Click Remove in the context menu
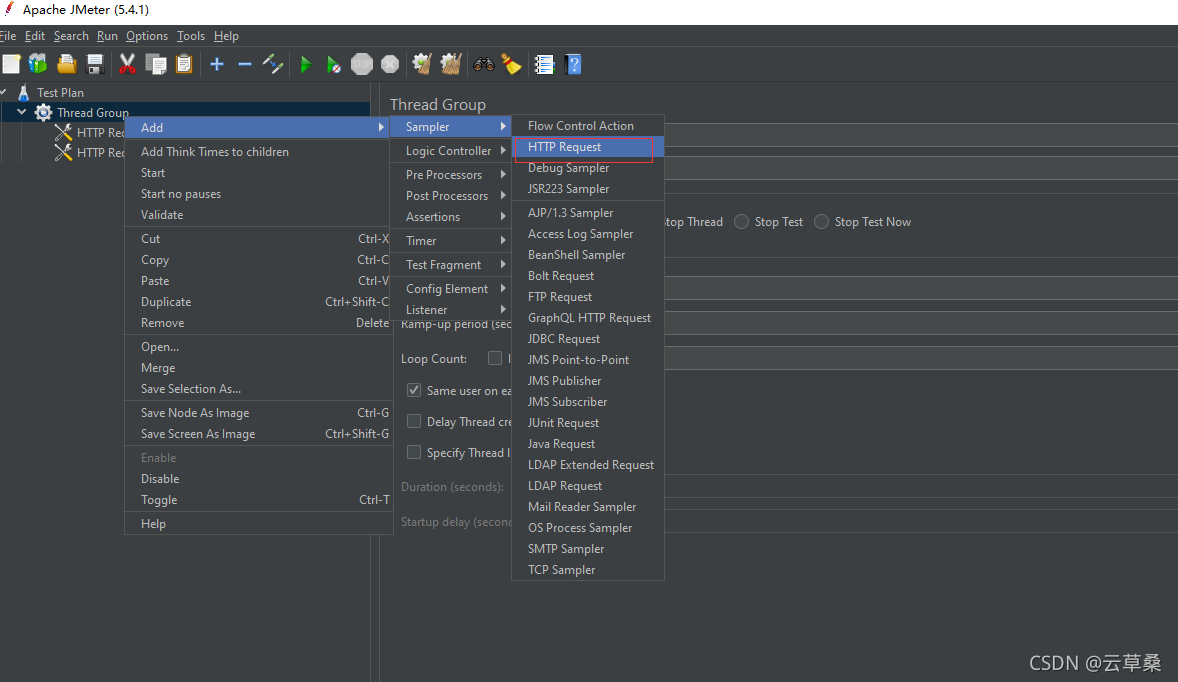 point(258,323)
